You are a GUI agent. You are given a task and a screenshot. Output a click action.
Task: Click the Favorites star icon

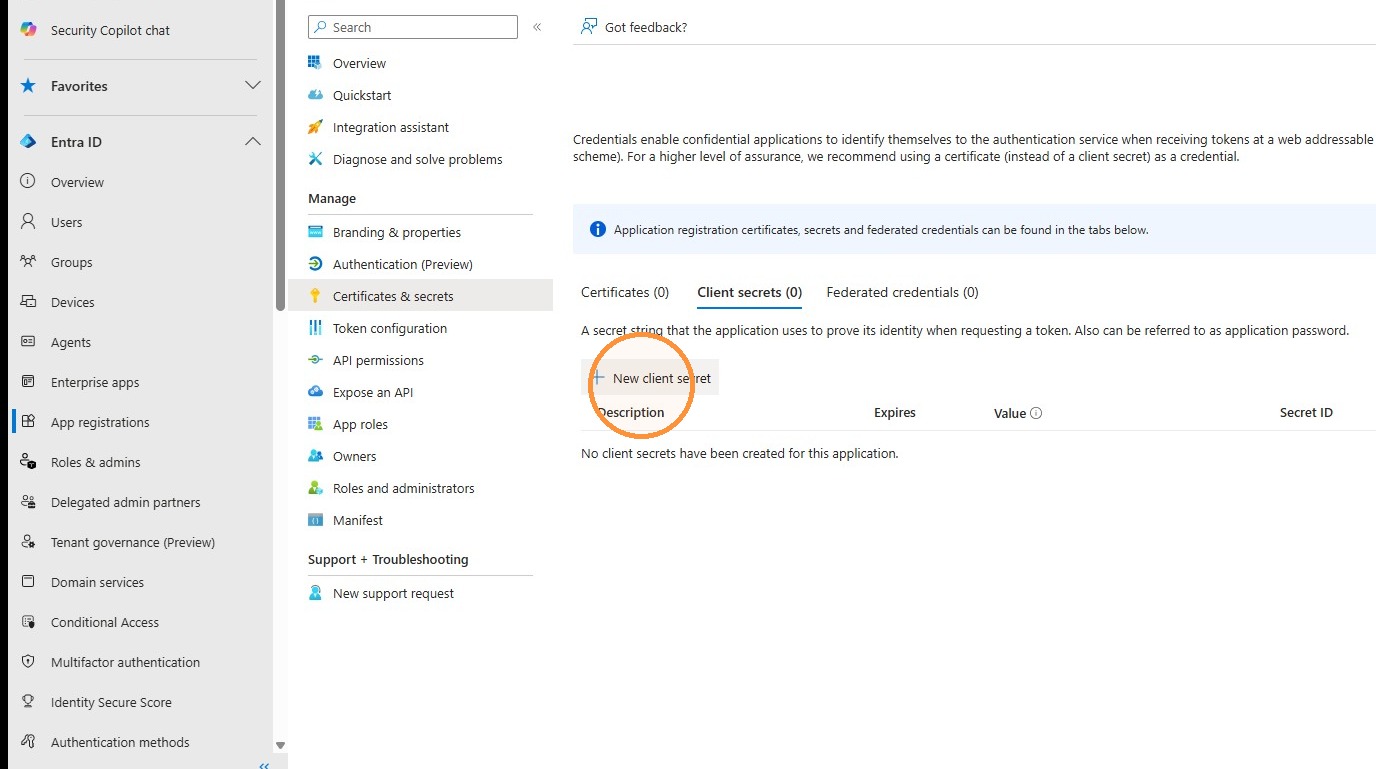28,86
